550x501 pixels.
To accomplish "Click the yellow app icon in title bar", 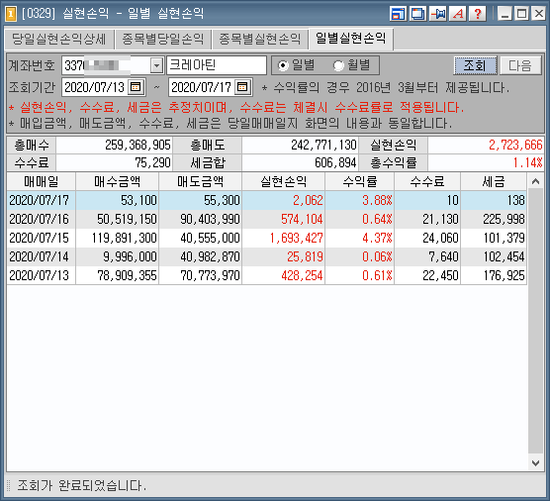I will tap(11, 14).
